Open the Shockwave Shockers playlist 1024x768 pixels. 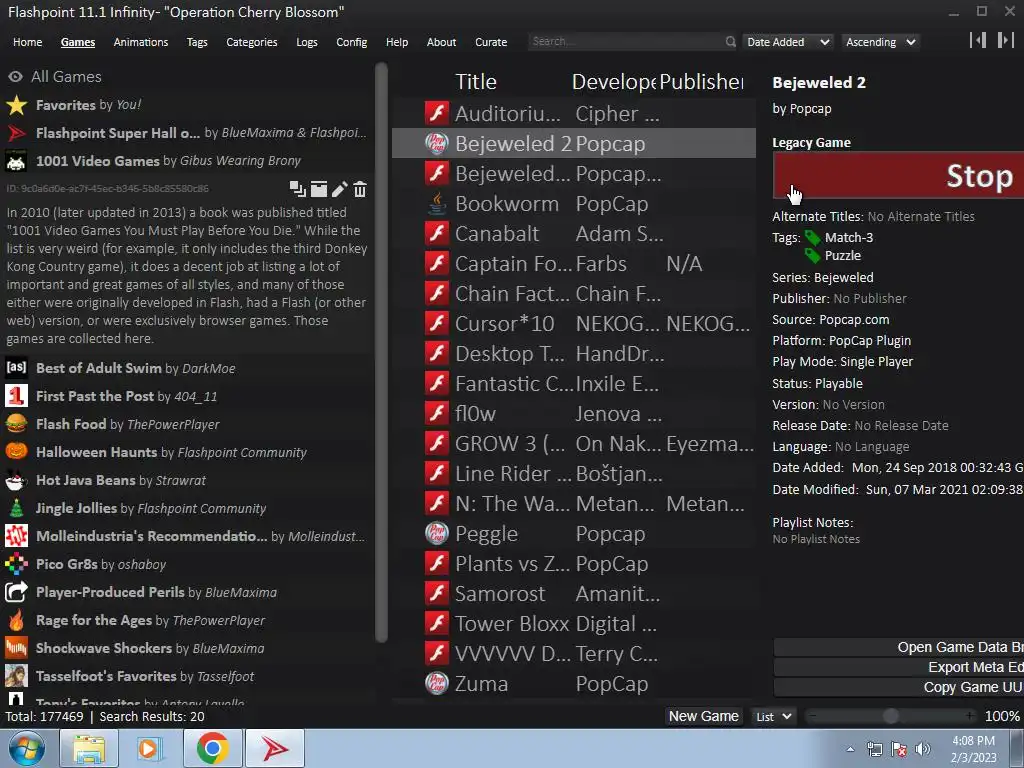186,648
